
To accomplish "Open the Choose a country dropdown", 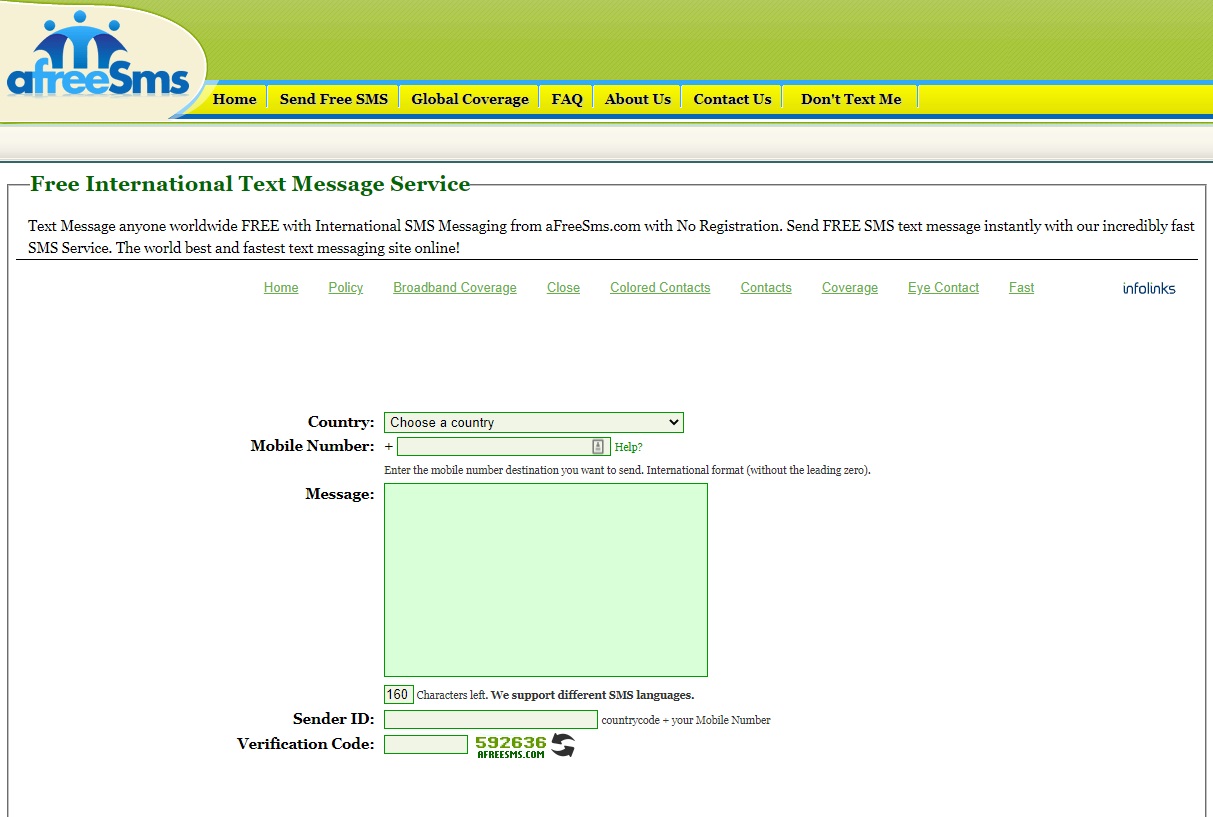I will coord(533,423).
